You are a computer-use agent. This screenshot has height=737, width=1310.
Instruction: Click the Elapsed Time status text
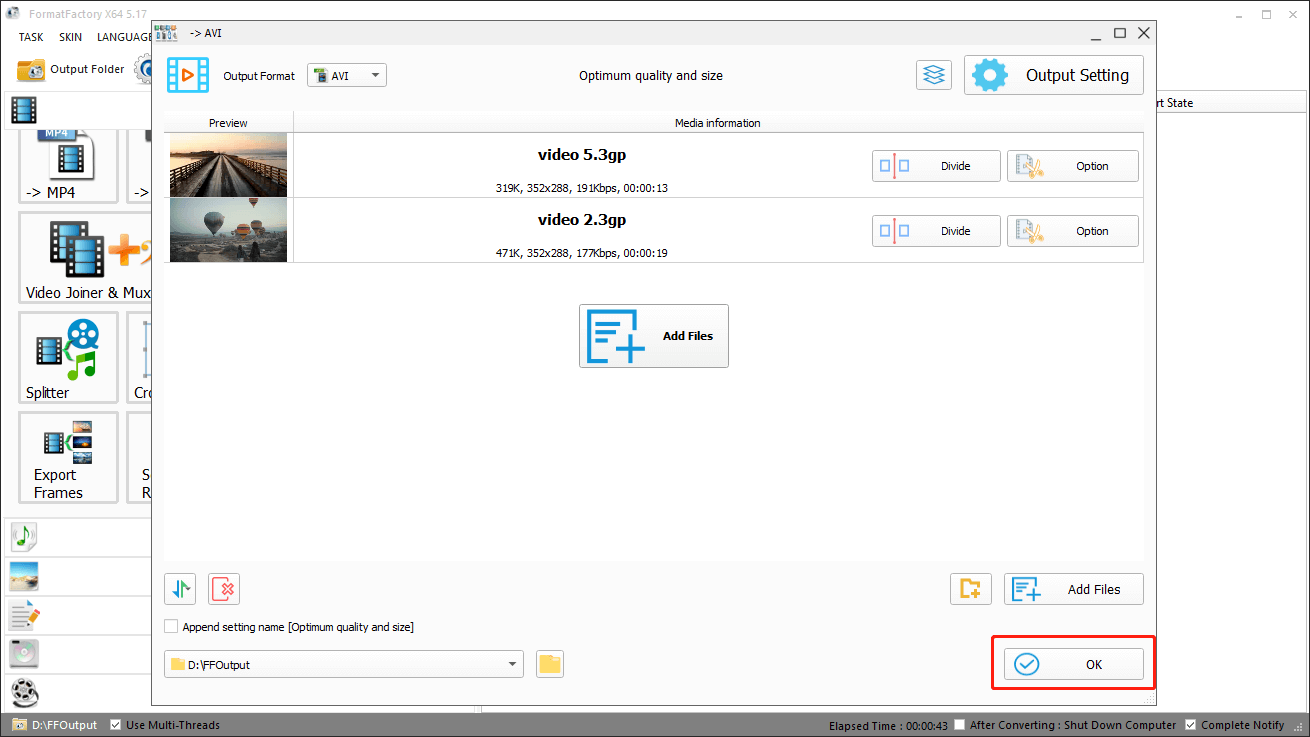[x=888, y=725]
